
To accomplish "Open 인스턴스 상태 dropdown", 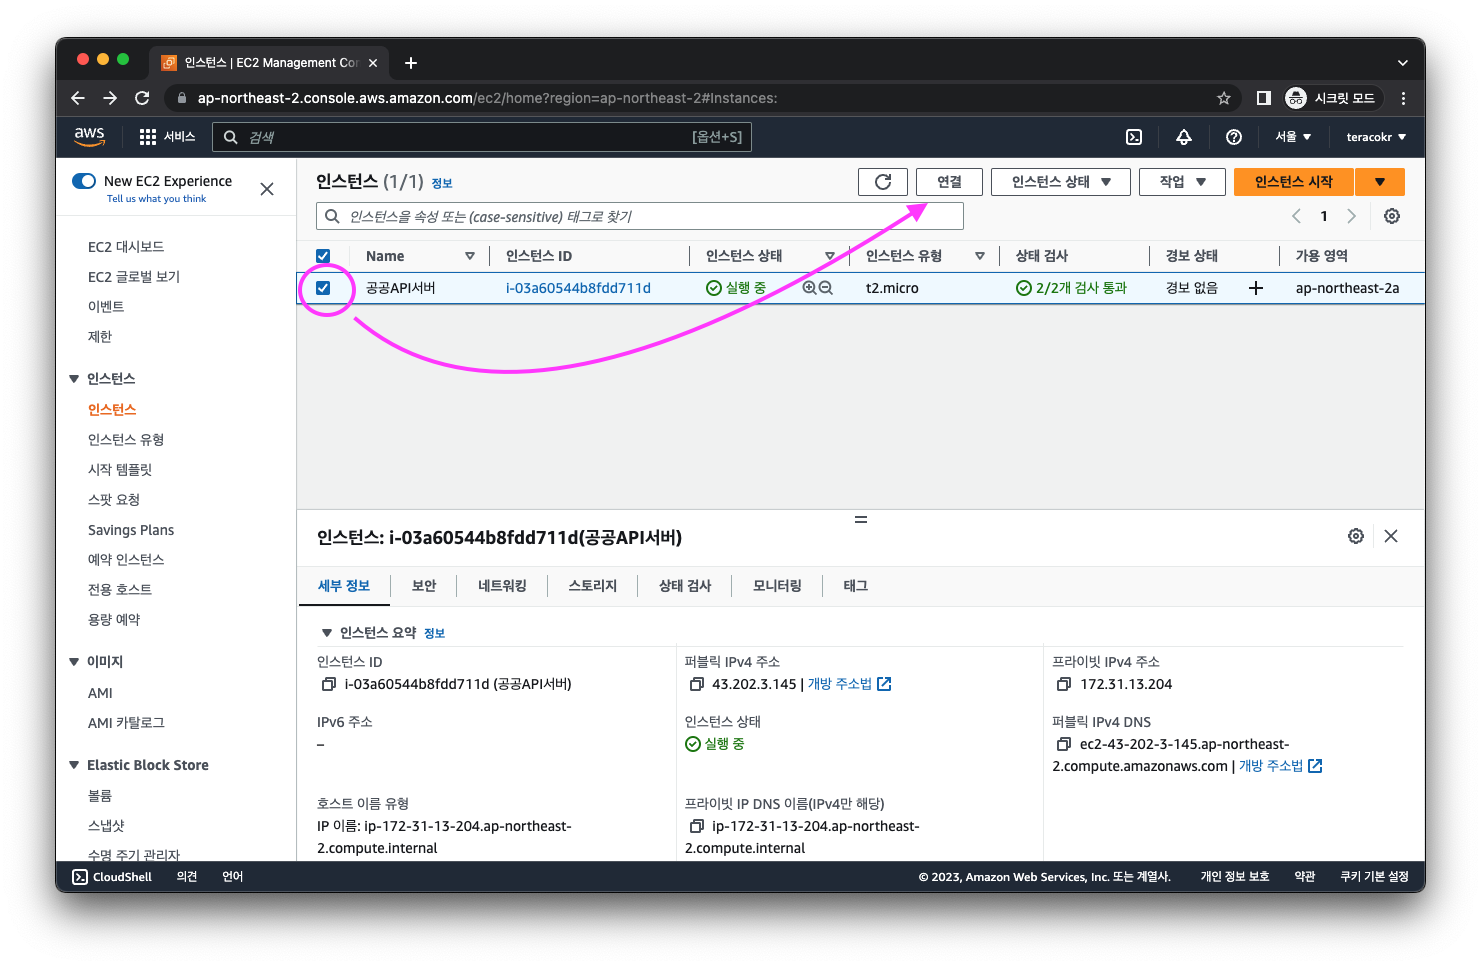I will pyautogui.click(x=1061, y=181).
